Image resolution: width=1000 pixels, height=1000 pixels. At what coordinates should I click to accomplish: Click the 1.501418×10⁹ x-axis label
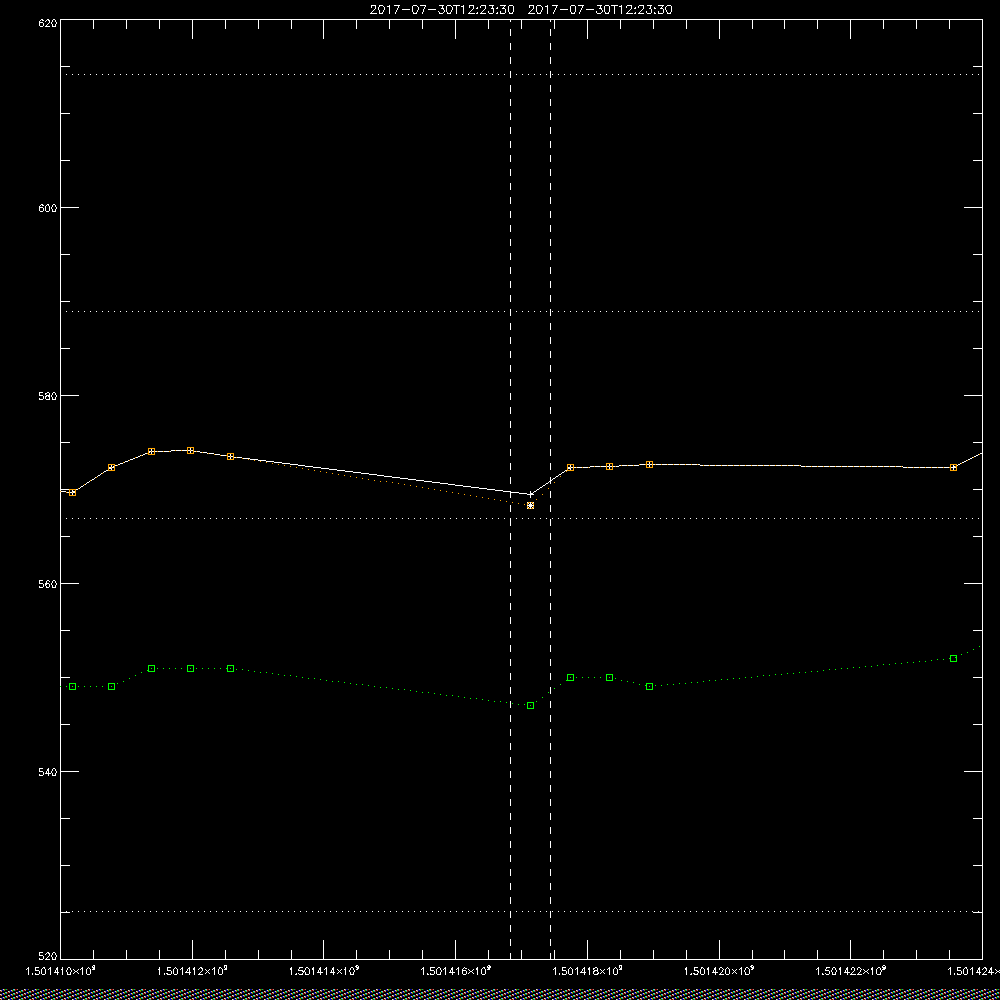587,971
